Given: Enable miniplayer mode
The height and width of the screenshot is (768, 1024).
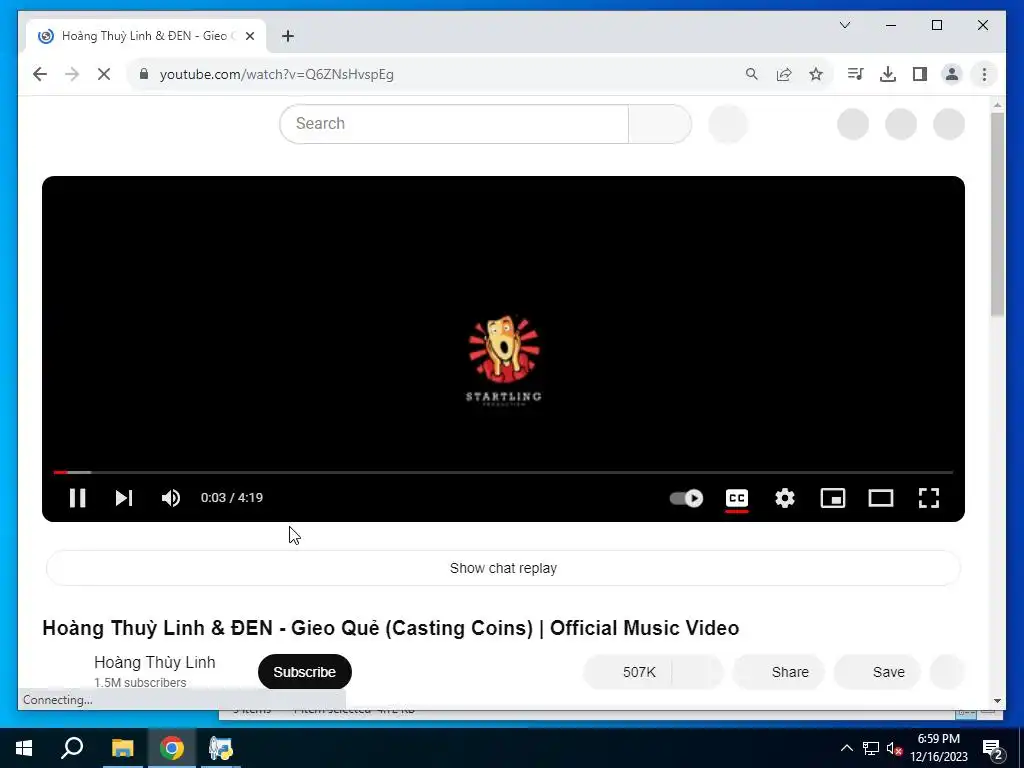Looking at the screenshot, I should click(833, 498).
